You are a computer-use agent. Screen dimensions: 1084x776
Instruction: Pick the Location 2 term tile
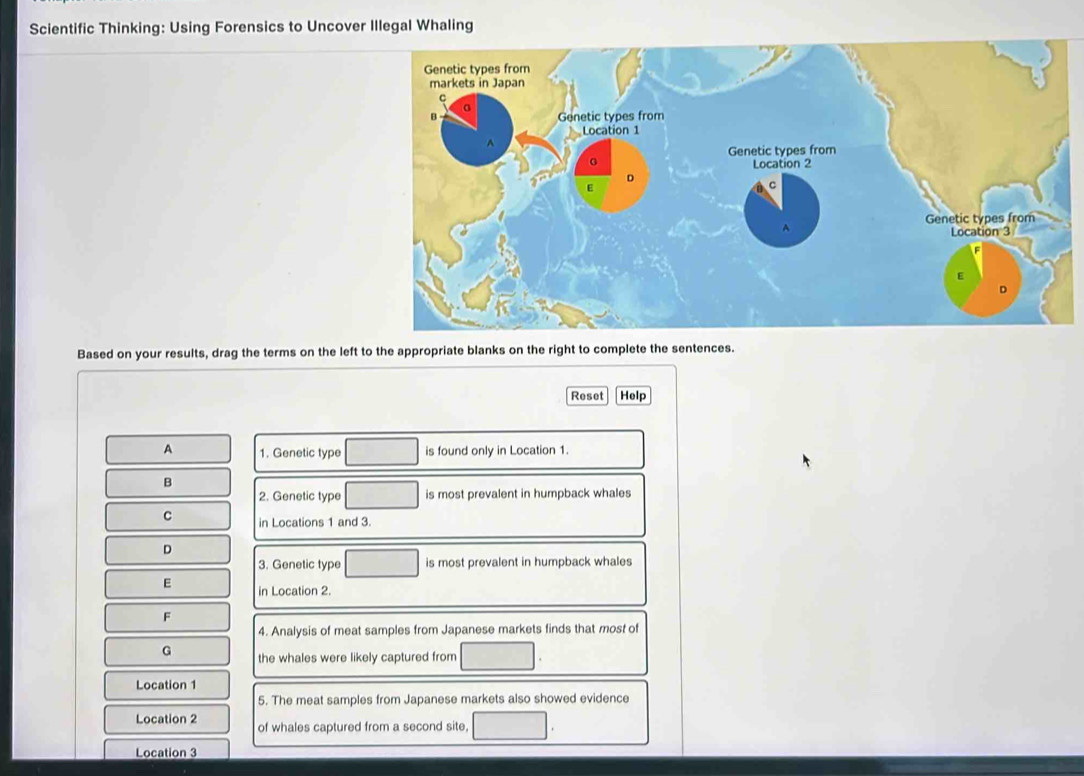point(168,719)
